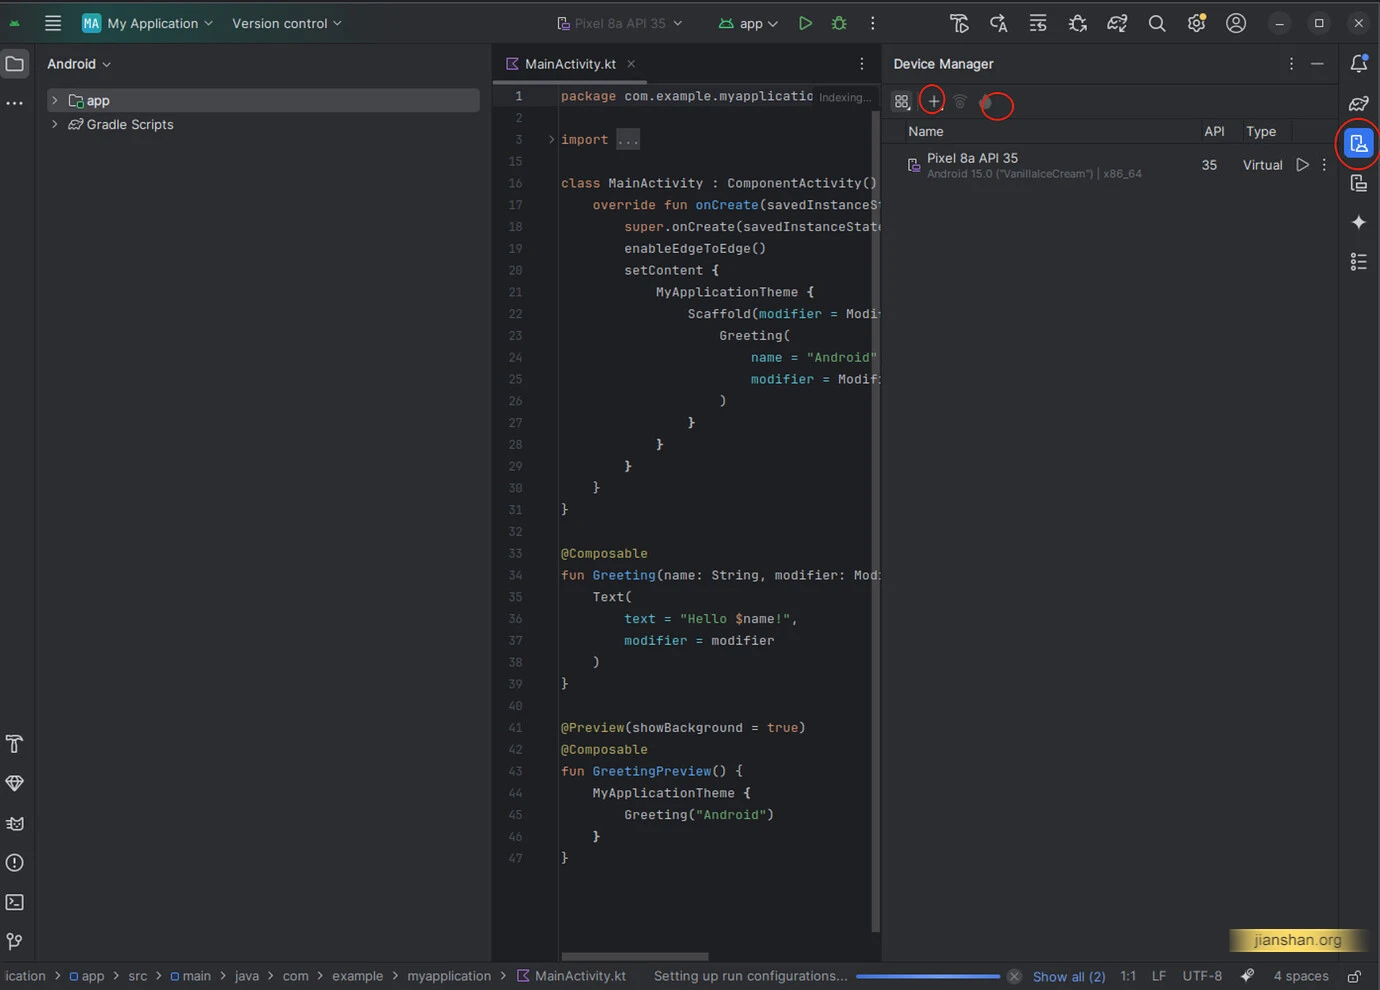The image size is (1380, 990).
Task: Open More tool windows ellipsis in left sidebar
Action: coord(15,103)
